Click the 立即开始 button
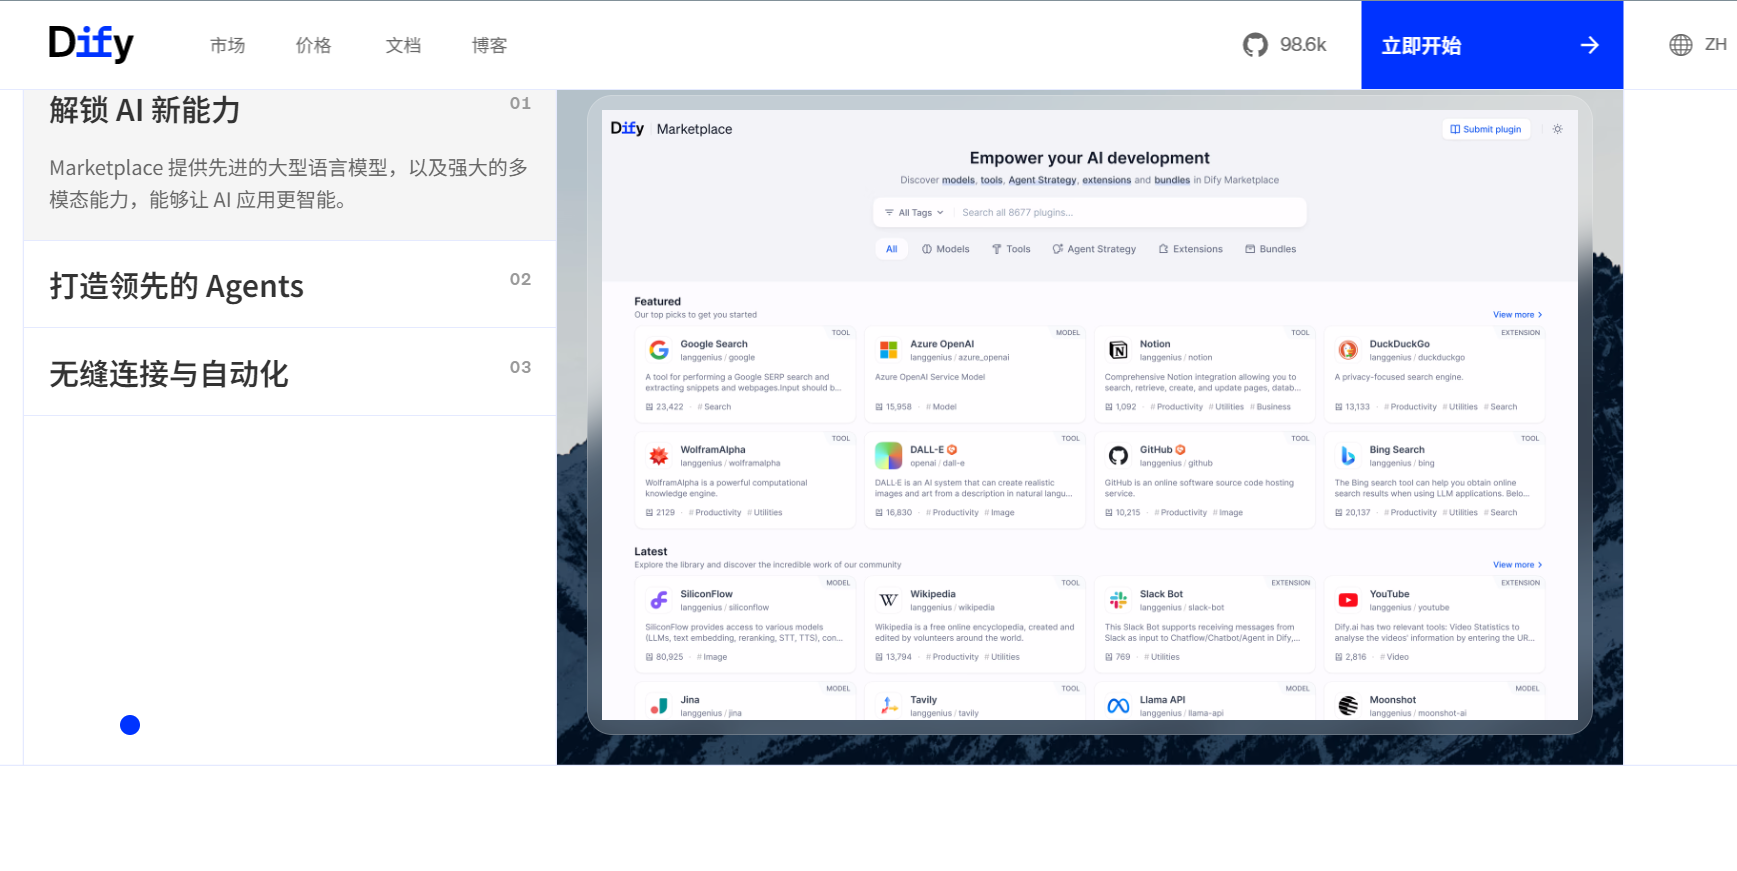This screenshot has height=871, width=1737. (x=1491, y=45)
